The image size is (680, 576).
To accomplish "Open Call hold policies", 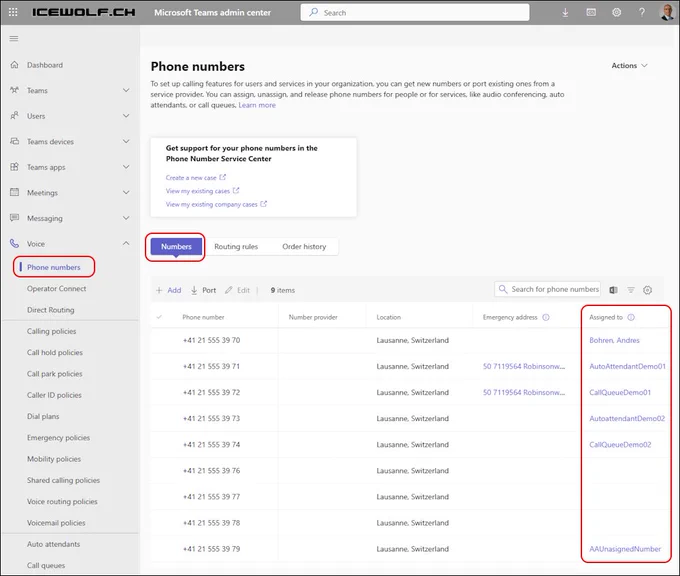I will click(55, 352).
